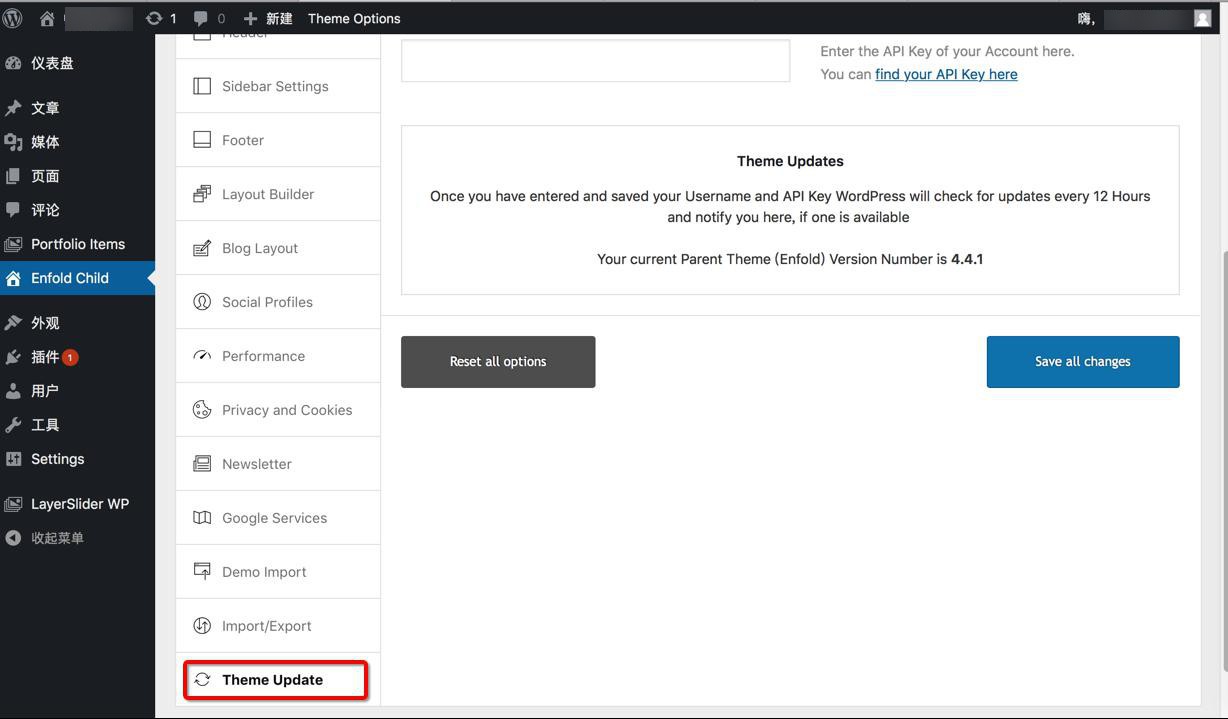
Task: Click the Posts pushpin icon
Action: [x=13, y=108]
